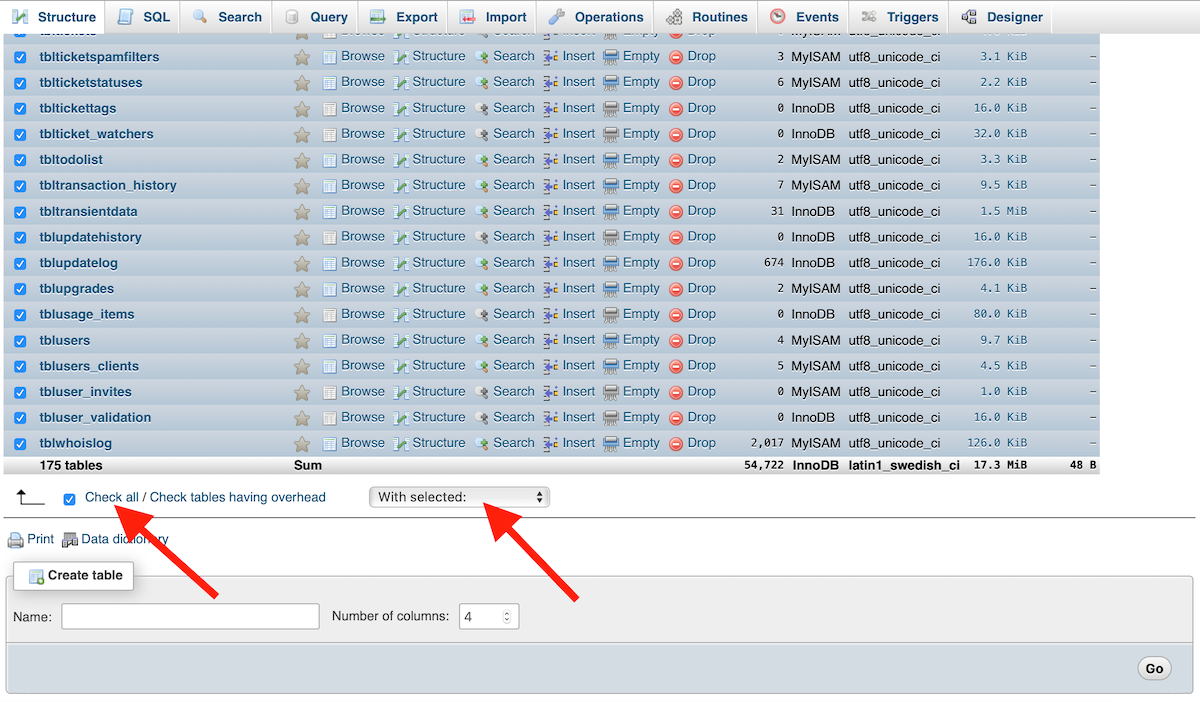The height and width of the screenshot is (702, 1200).
Task: Click the Search icon for tblupgrades
Action: (482, 290)
